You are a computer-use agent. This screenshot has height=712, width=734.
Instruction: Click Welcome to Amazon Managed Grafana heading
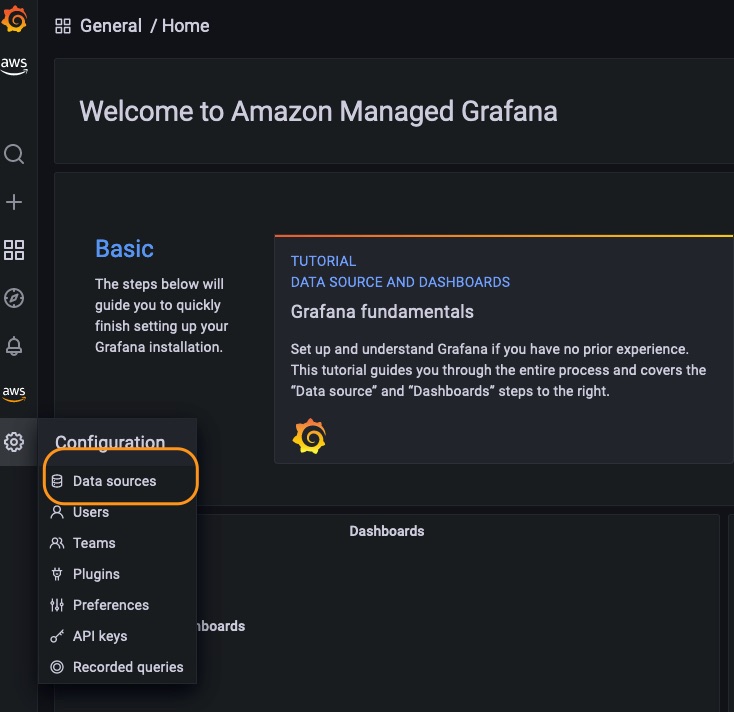tap(318, 111)
